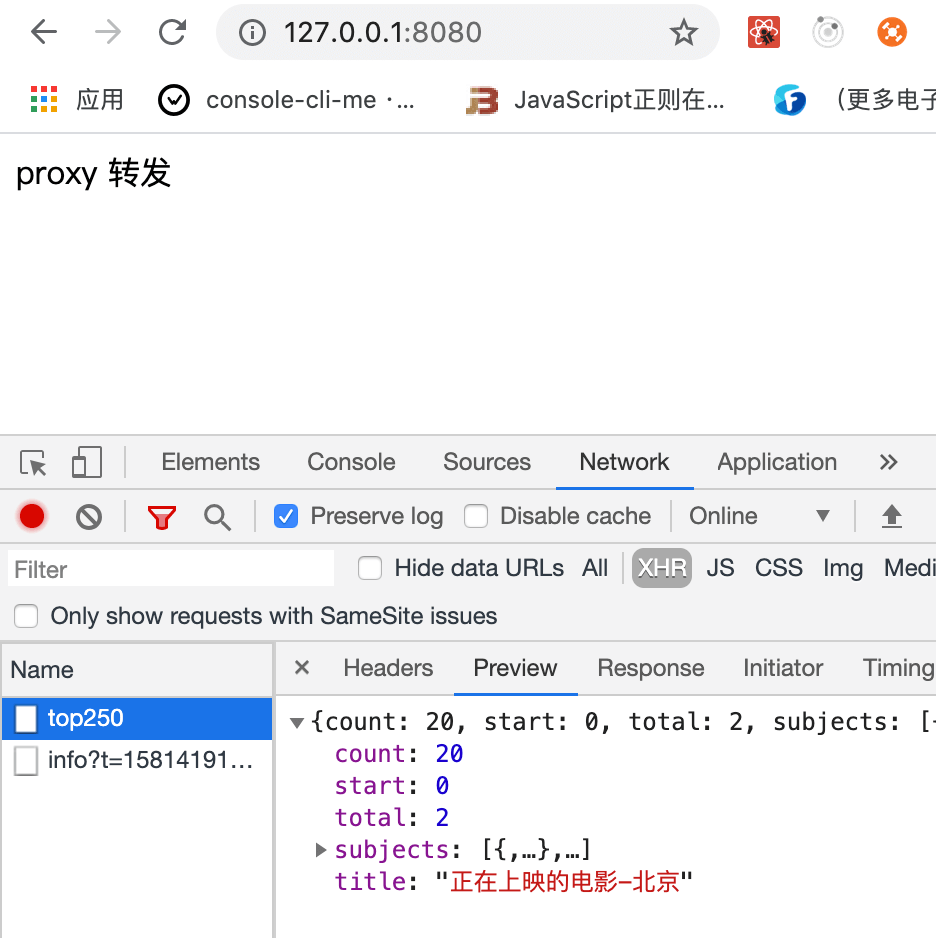Open the Response tab
The width and height of the screenshot is (936, 938).
(650, 668)
